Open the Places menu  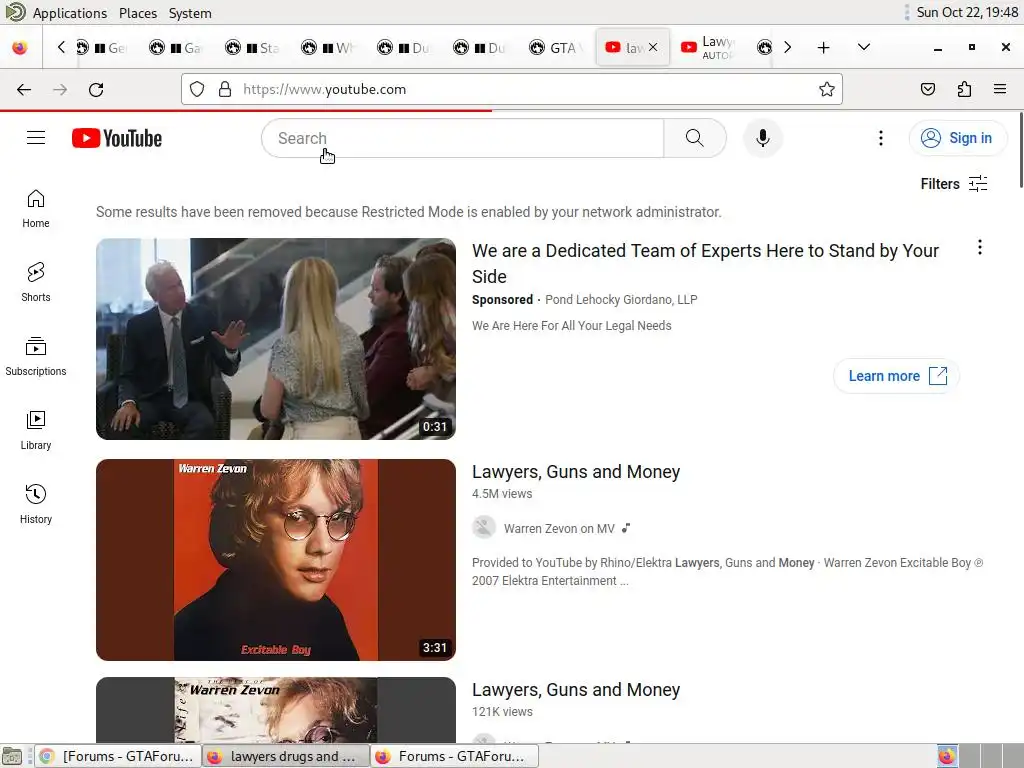coord(138,13)
